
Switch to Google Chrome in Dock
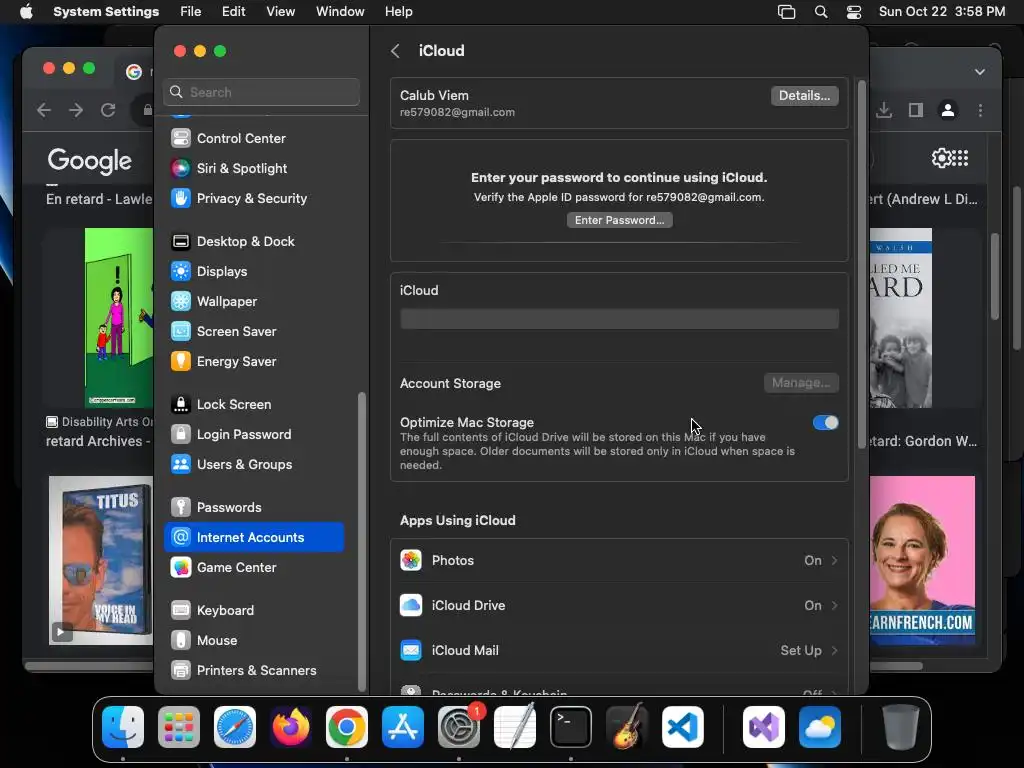(347, 727)
